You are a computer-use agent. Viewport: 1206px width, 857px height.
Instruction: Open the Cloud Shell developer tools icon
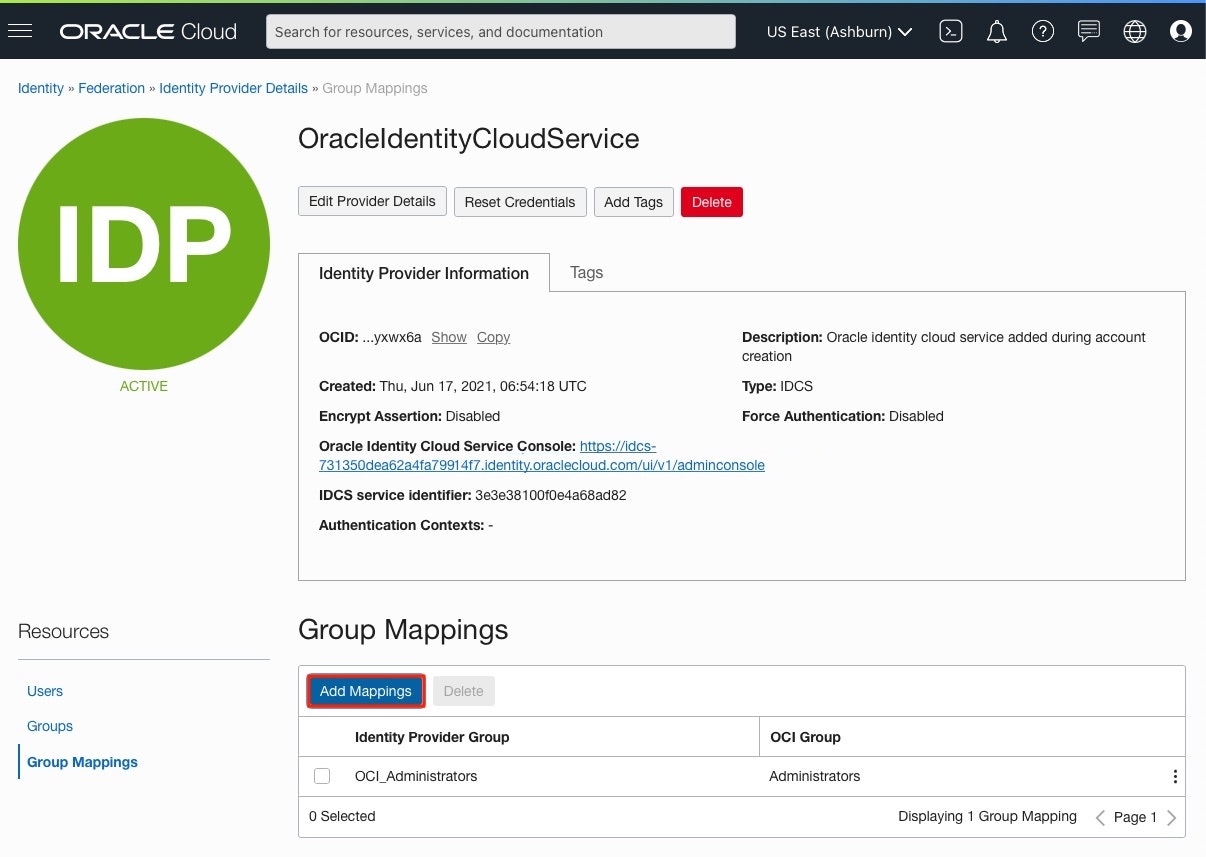click(x=951, y=31)
